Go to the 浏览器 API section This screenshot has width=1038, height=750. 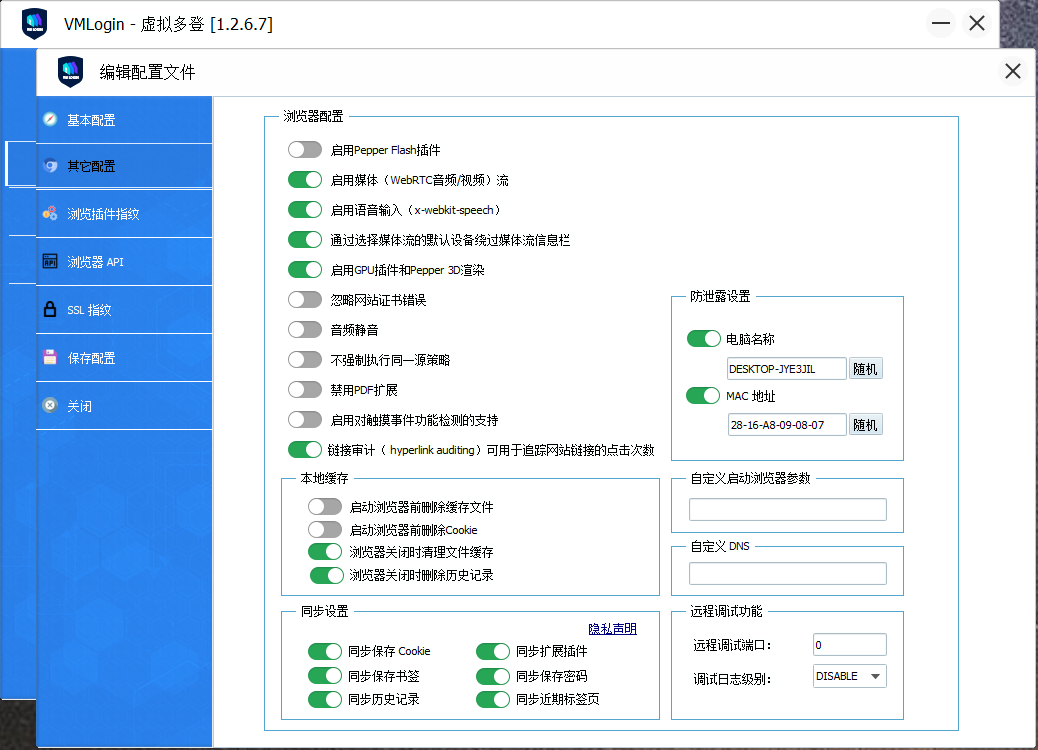pyautogui.click(x=124, y=261)
